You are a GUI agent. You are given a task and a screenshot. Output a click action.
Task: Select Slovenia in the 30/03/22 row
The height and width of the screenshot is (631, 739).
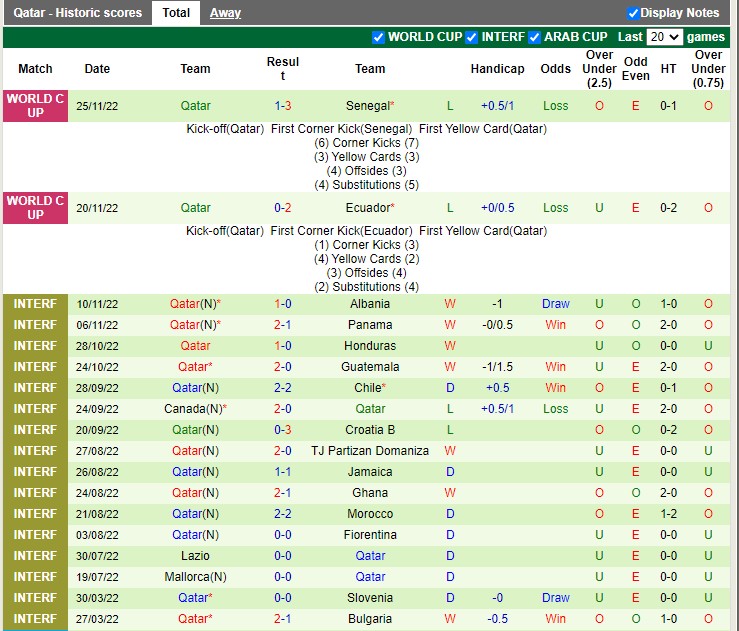pos(370,598)
